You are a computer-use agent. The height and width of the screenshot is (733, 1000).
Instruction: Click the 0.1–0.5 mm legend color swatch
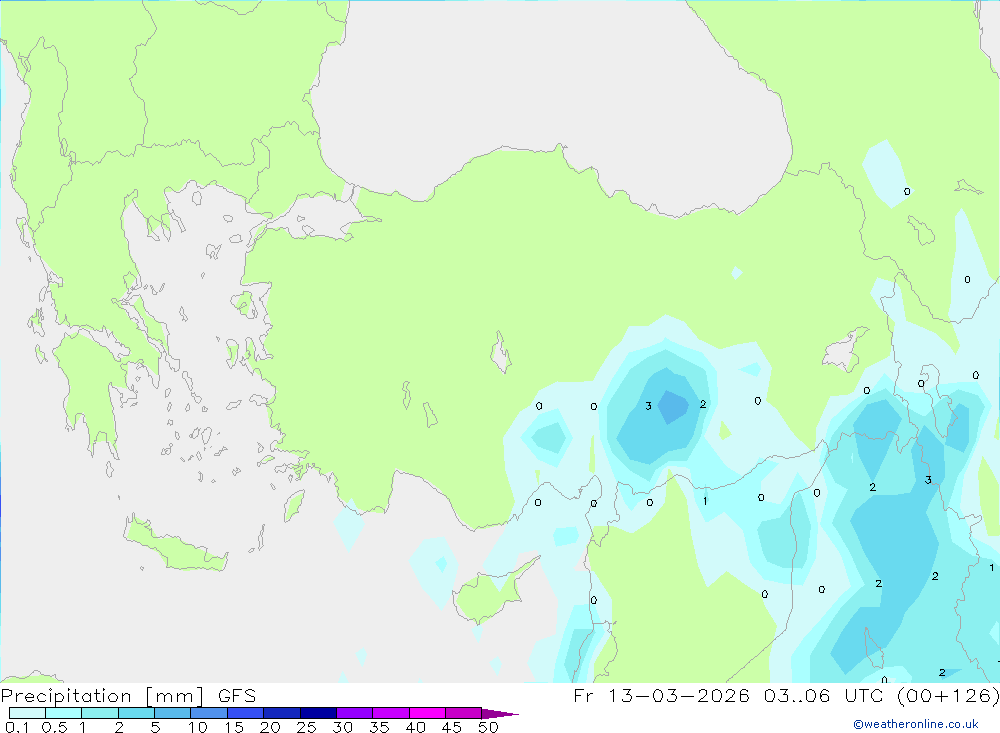(x=27, y=713)
